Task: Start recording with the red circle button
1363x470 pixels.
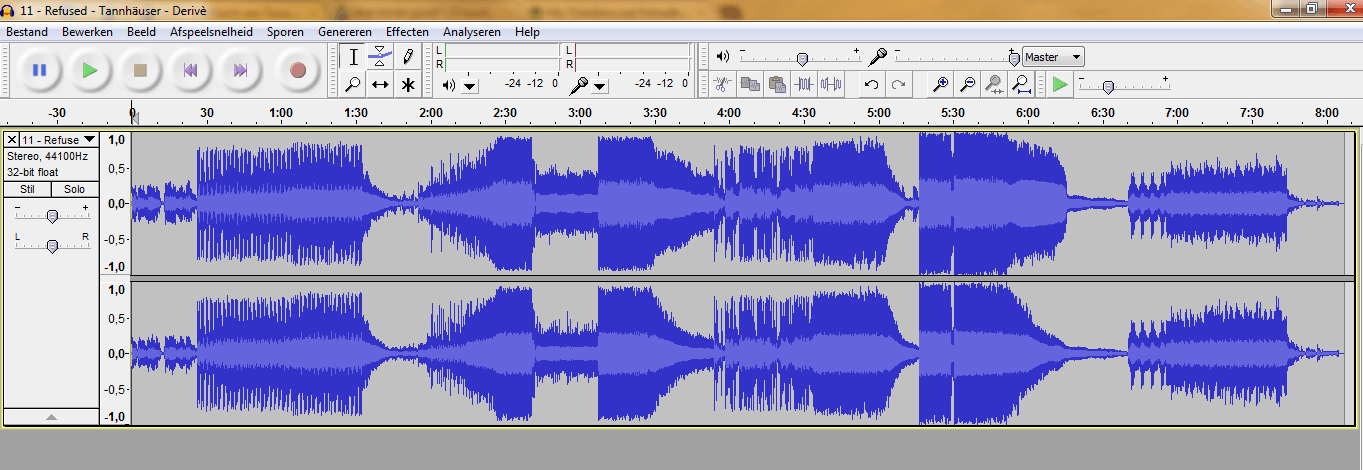Action: coord(297,70)
